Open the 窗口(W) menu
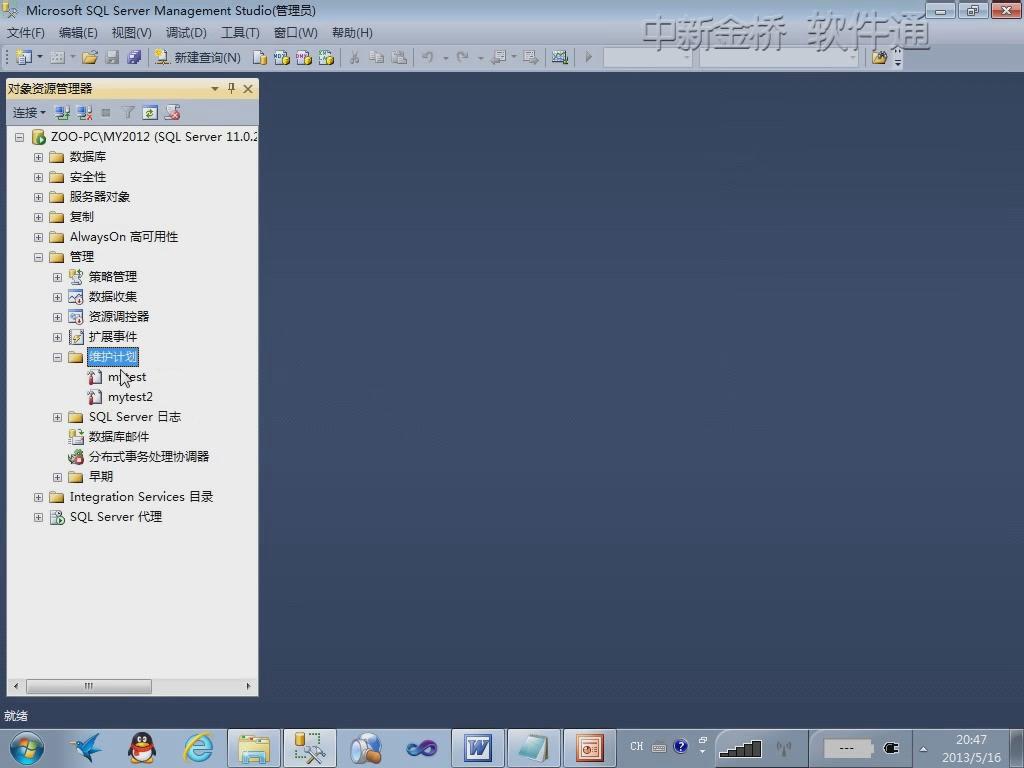The image size is (1024, 768). (x=295, y=33)
